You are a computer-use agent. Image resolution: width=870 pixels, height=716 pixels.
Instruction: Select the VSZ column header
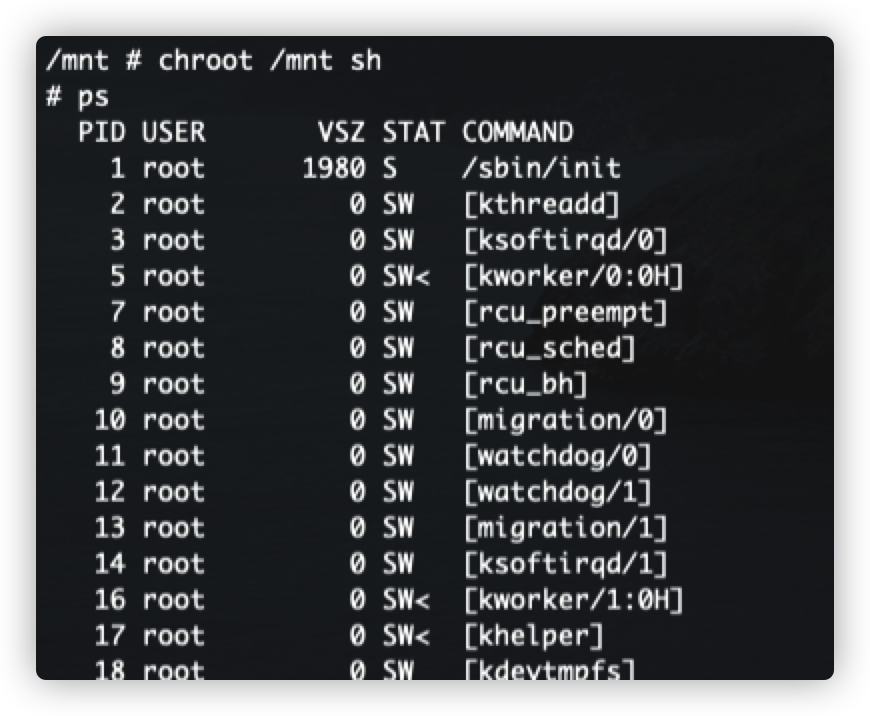pos(341,132)
